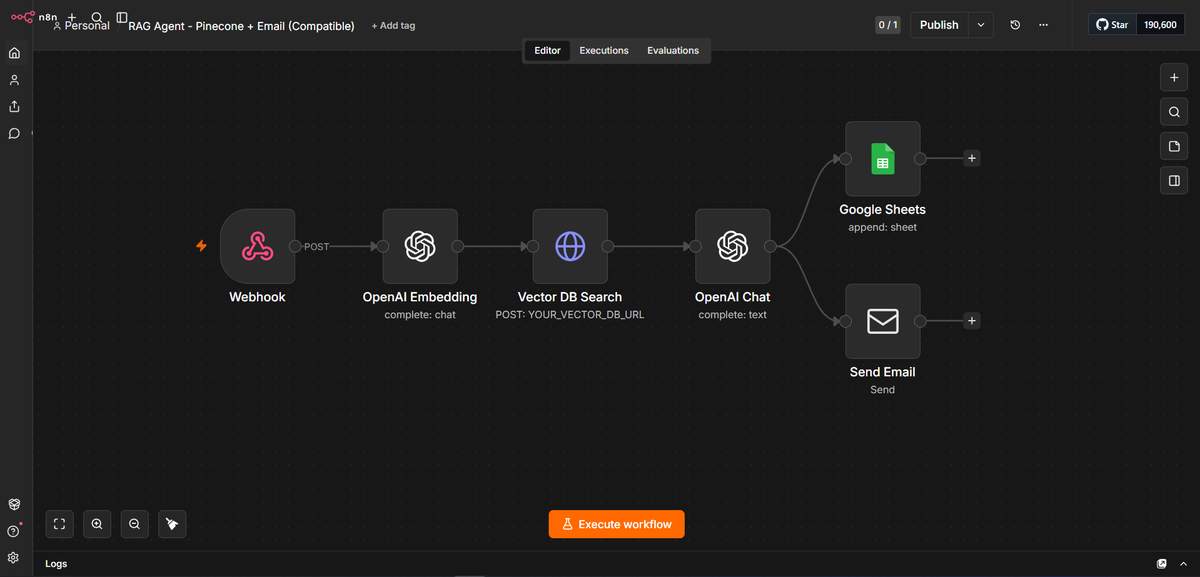
Task: Click the plus connector after Google Sheets
Action: (971, 158)
